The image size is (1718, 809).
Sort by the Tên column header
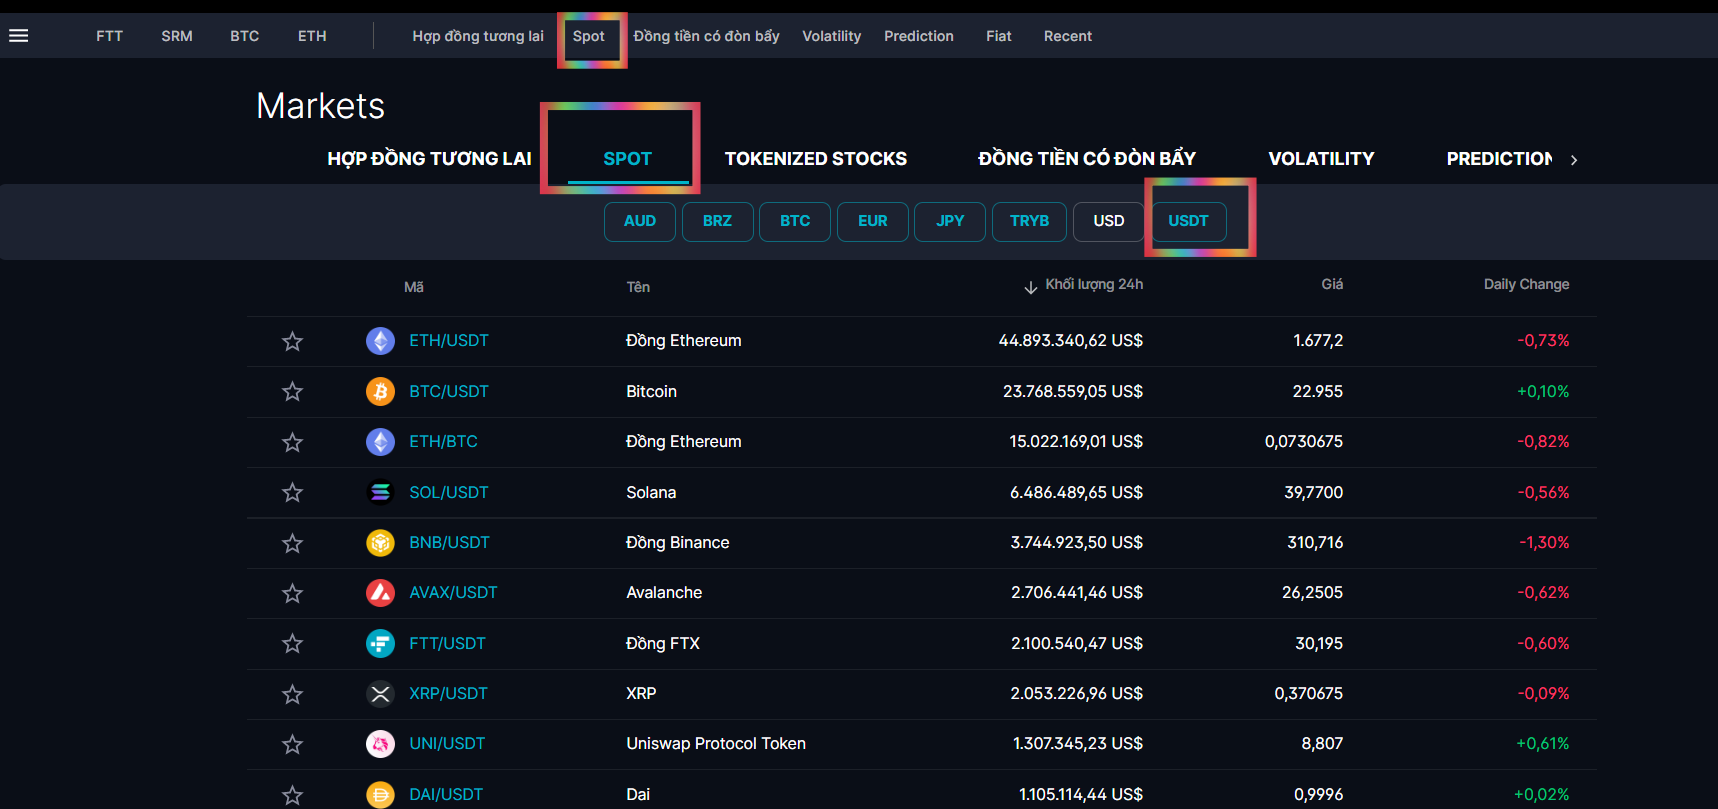638,287
